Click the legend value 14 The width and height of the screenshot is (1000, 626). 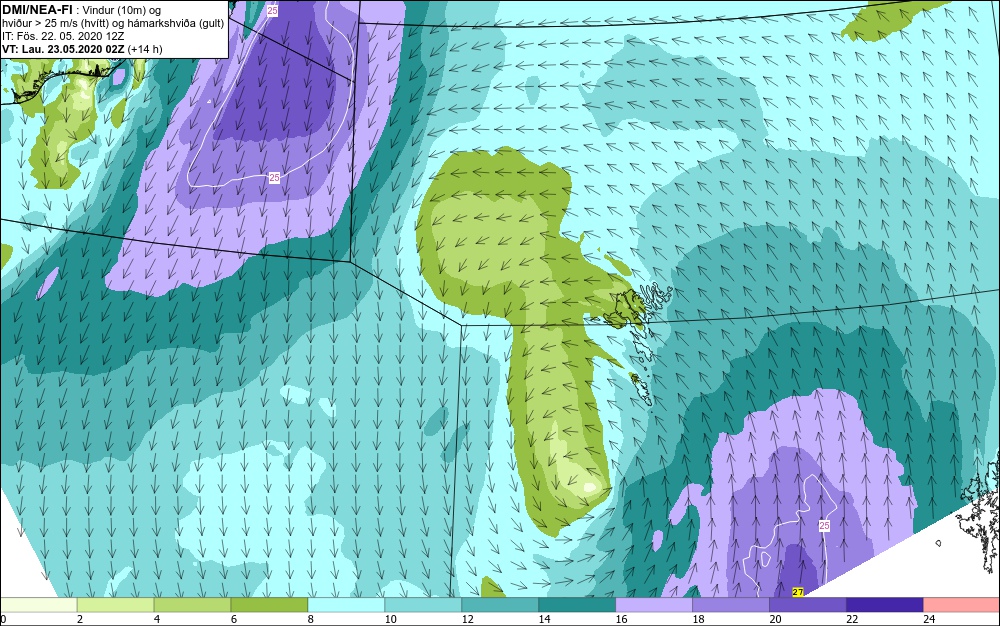(x=544, y=619)
